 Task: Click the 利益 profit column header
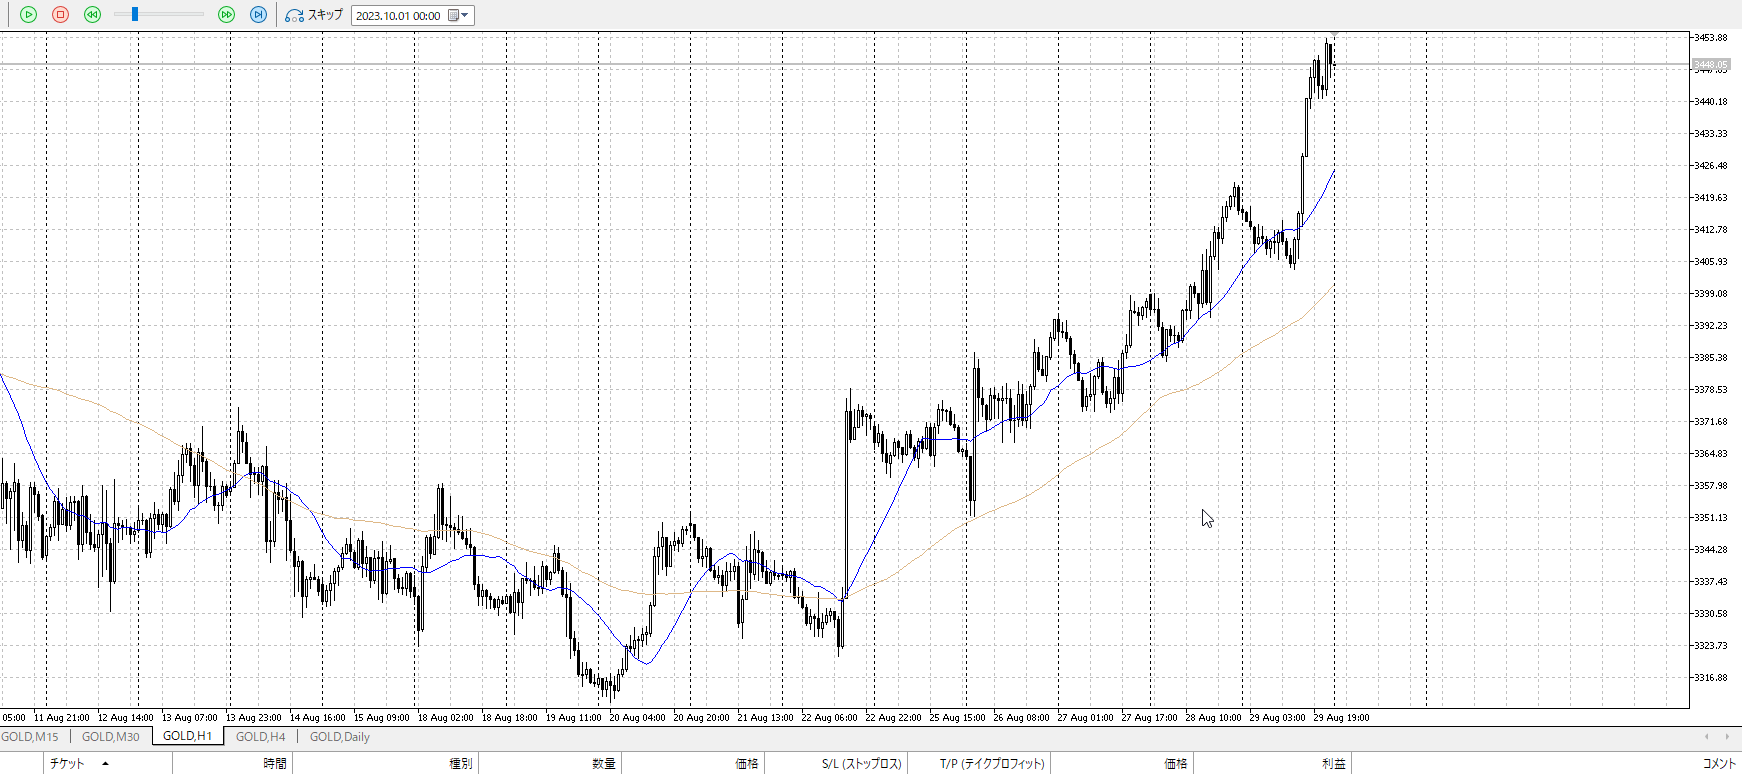pos(1333,764)
